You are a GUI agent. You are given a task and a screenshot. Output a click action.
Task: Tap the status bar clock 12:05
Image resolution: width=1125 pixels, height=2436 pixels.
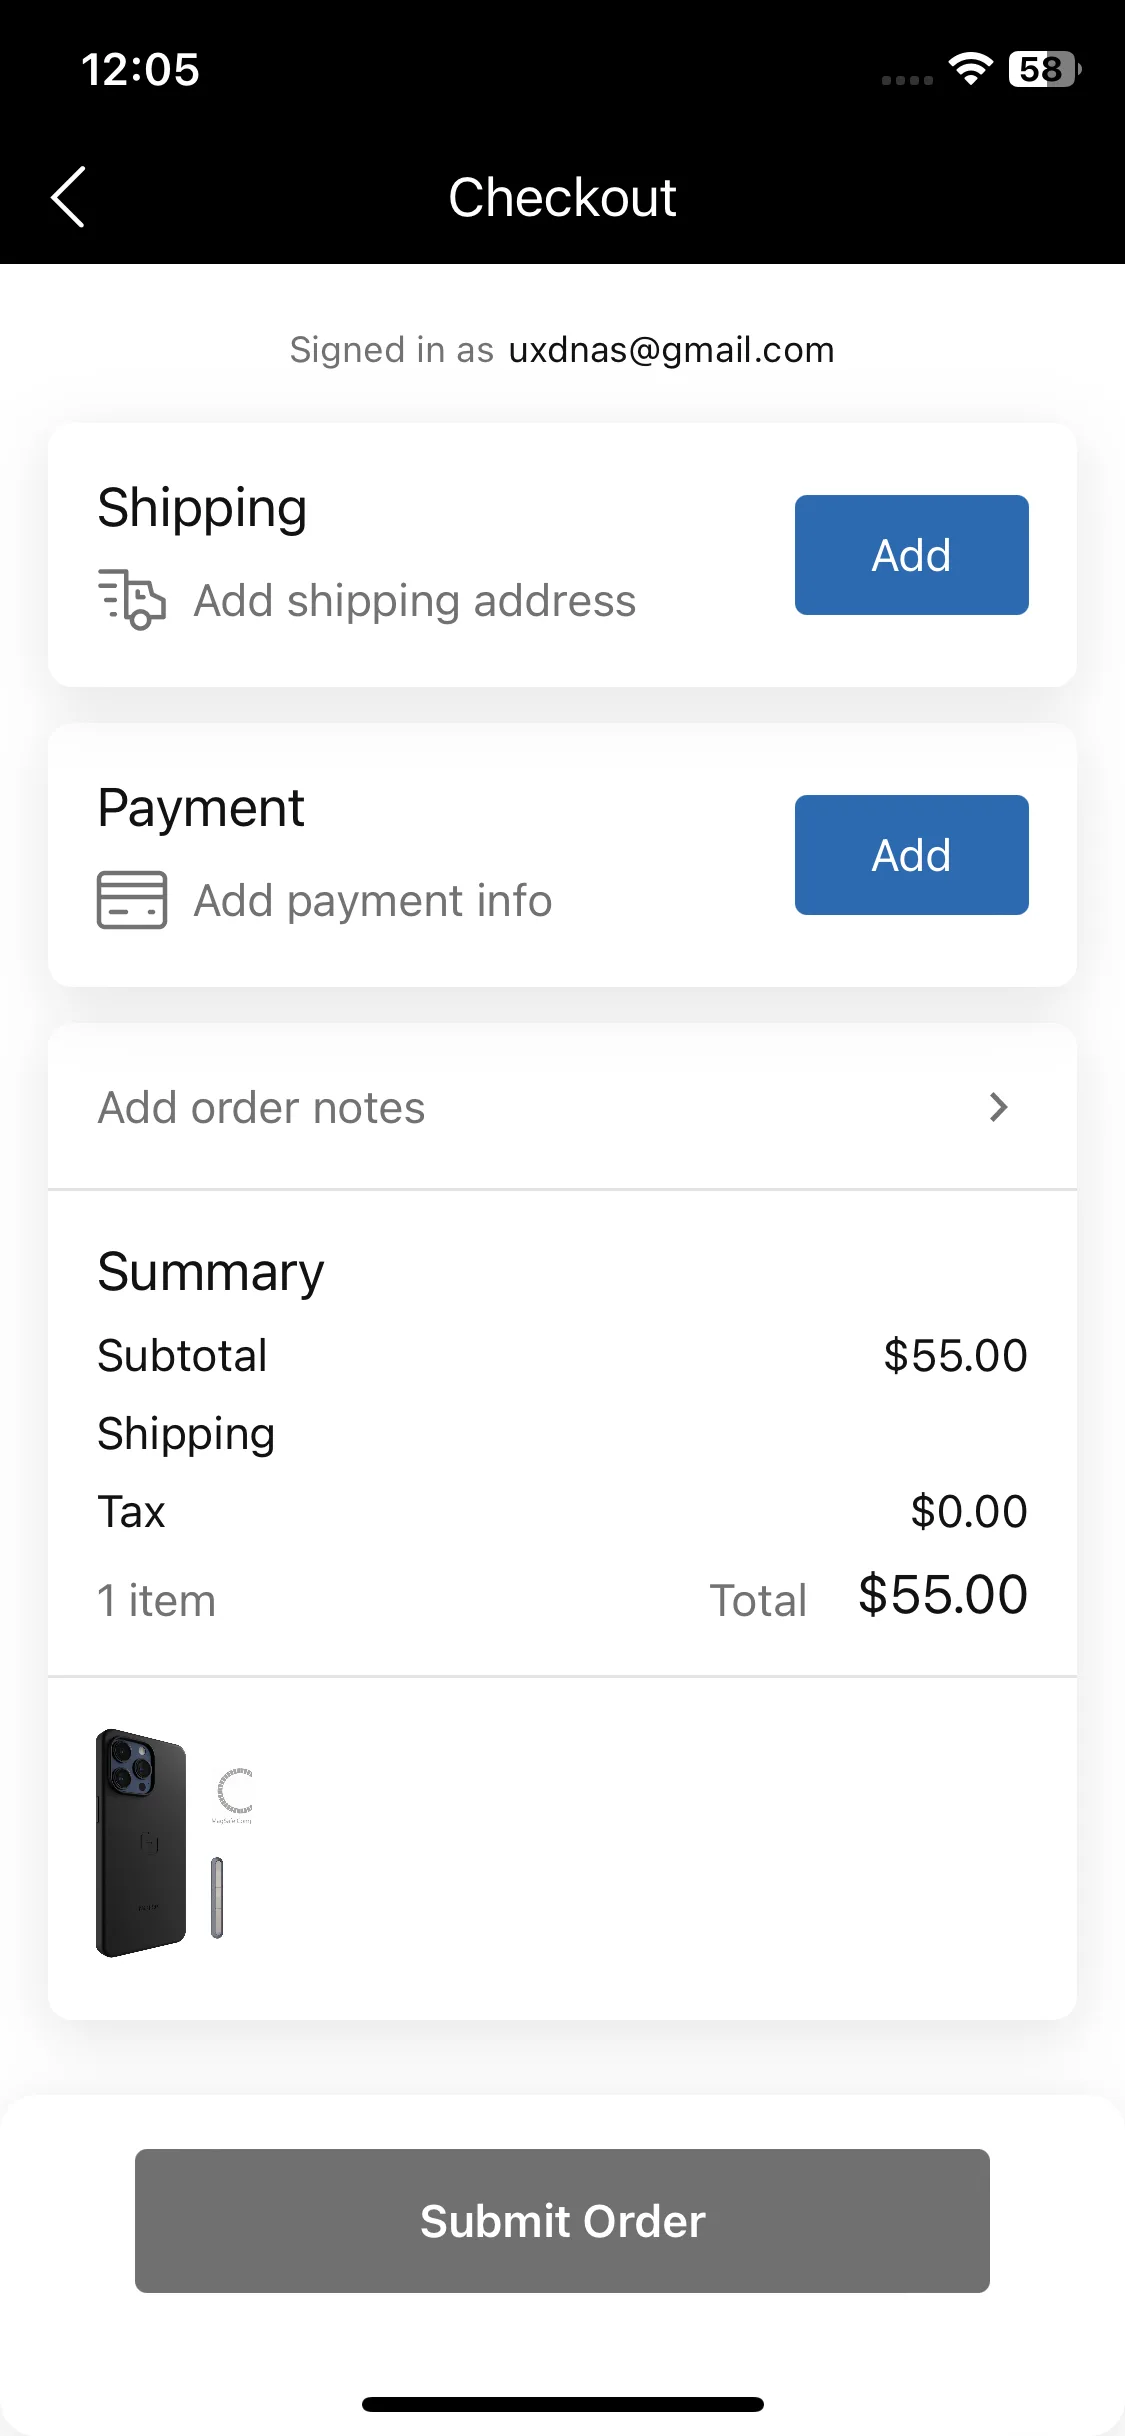pos(140,70)
